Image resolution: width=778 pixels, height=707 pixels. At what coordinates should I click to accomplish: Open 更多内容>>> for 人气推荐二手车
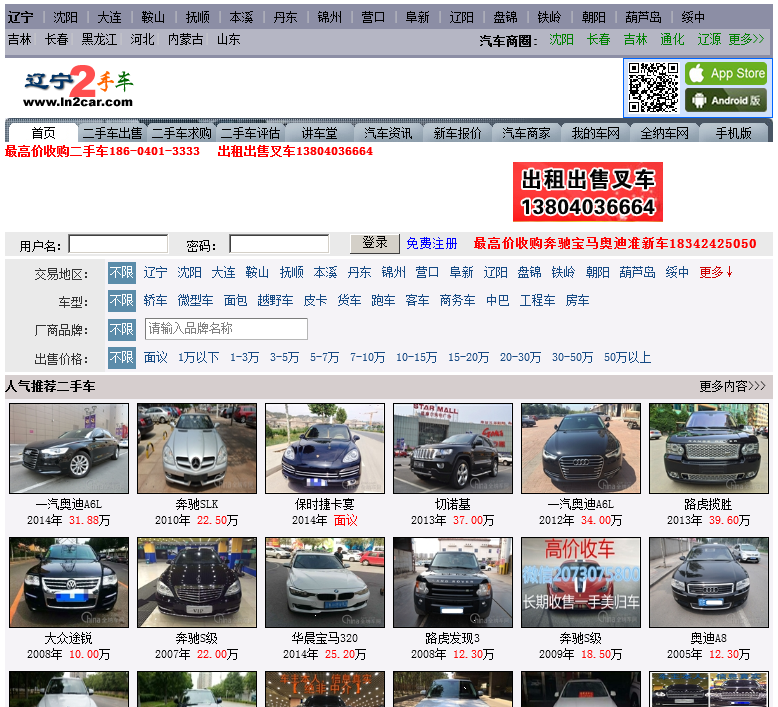[732, 386]
